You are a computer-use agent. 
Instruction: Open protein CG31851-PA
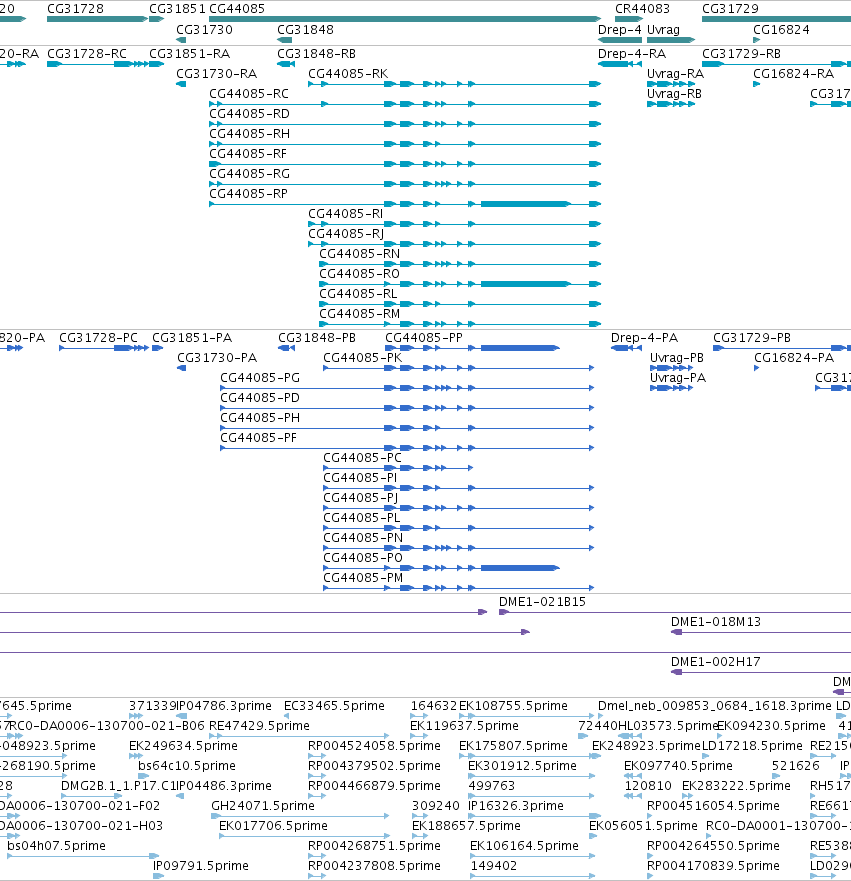click(192, 338)
